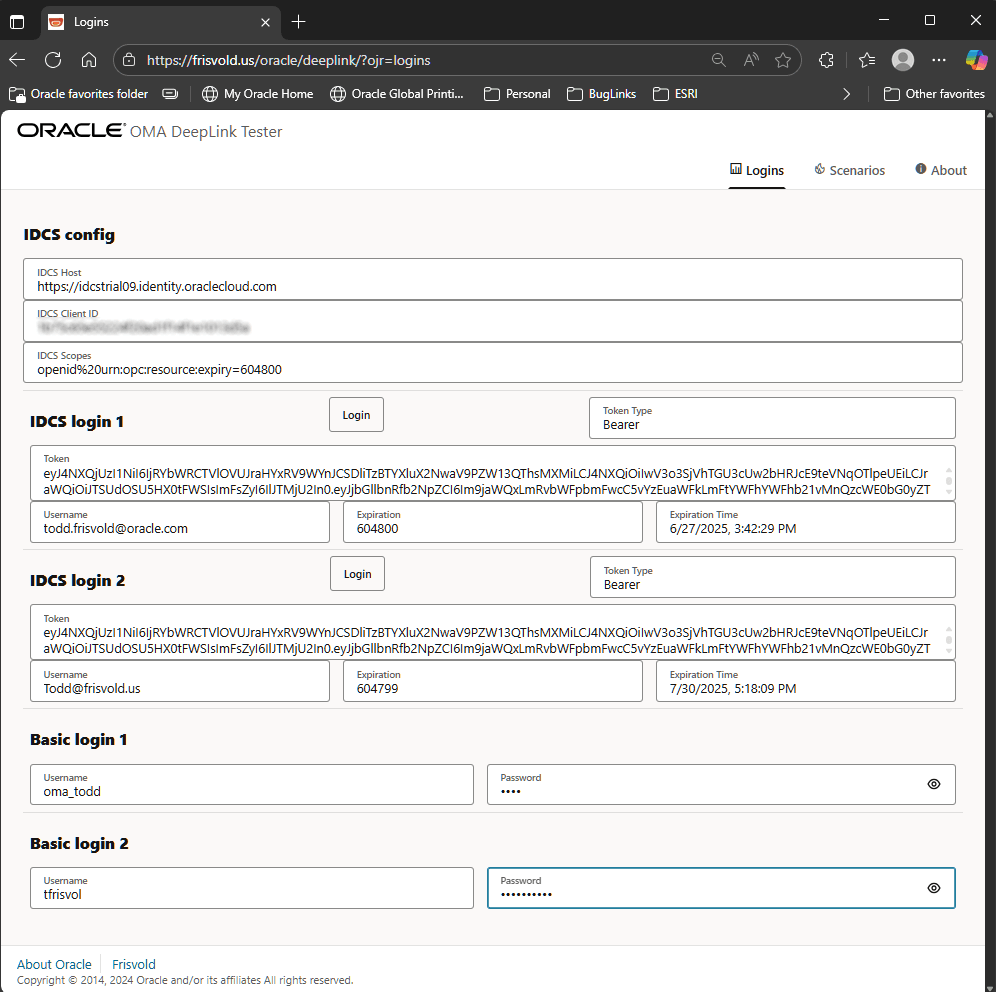Close the Logins browser tab
The width and height of the screenshot is (996, 992).
click(266, 22)
